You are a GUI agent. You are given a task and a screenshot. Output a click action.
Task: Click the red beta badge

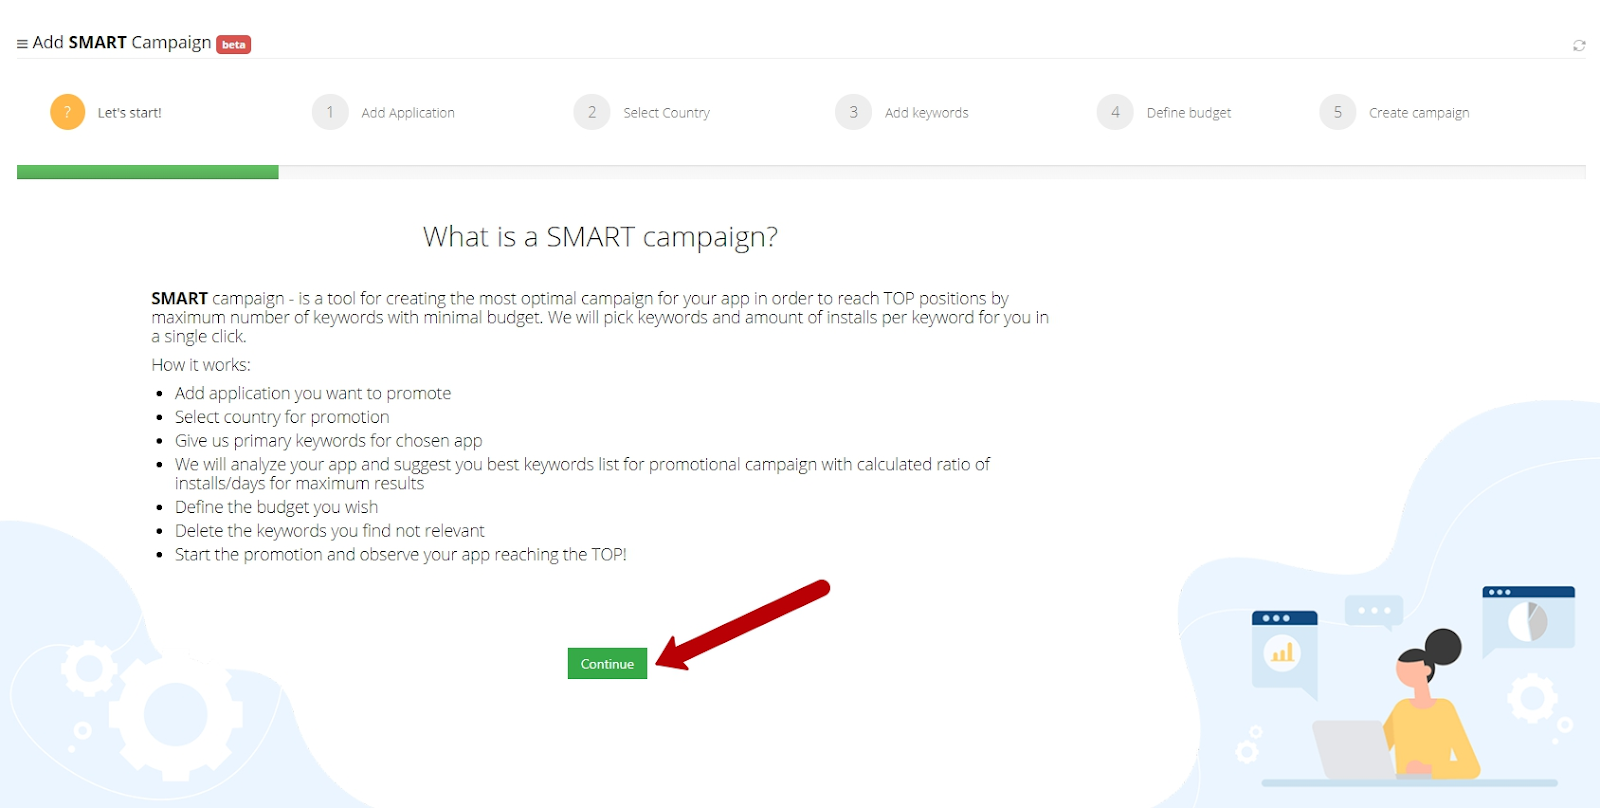click(x=234, y=44)
